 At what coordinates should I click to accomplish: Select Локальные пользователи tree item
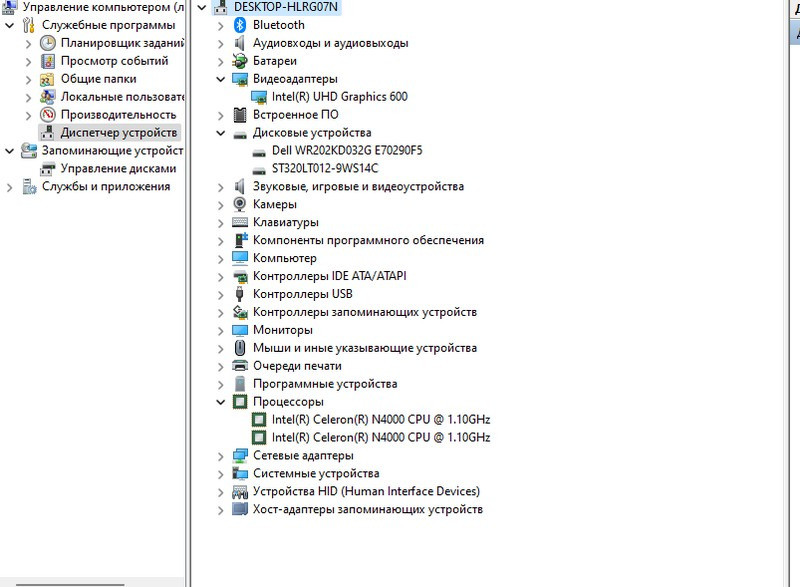tap(122, 97)
